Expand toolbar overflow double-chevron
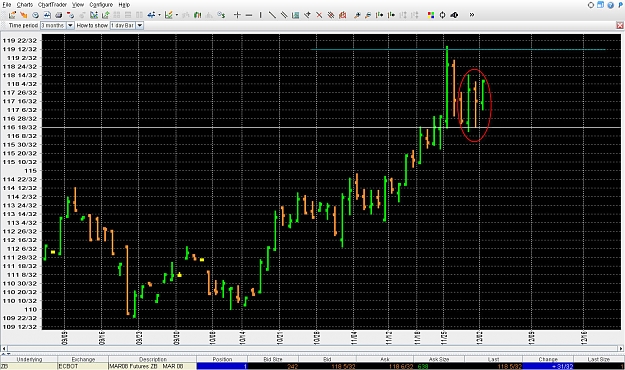Viewport: 625px width, 370px height. (472, 15)
